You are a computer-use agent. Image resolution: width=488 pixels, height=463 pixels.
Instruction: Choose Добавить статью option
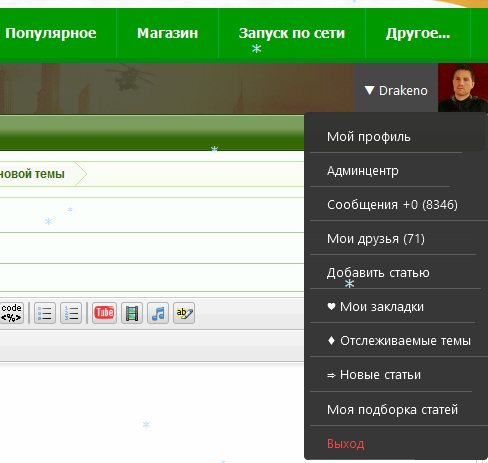(378, 273)
